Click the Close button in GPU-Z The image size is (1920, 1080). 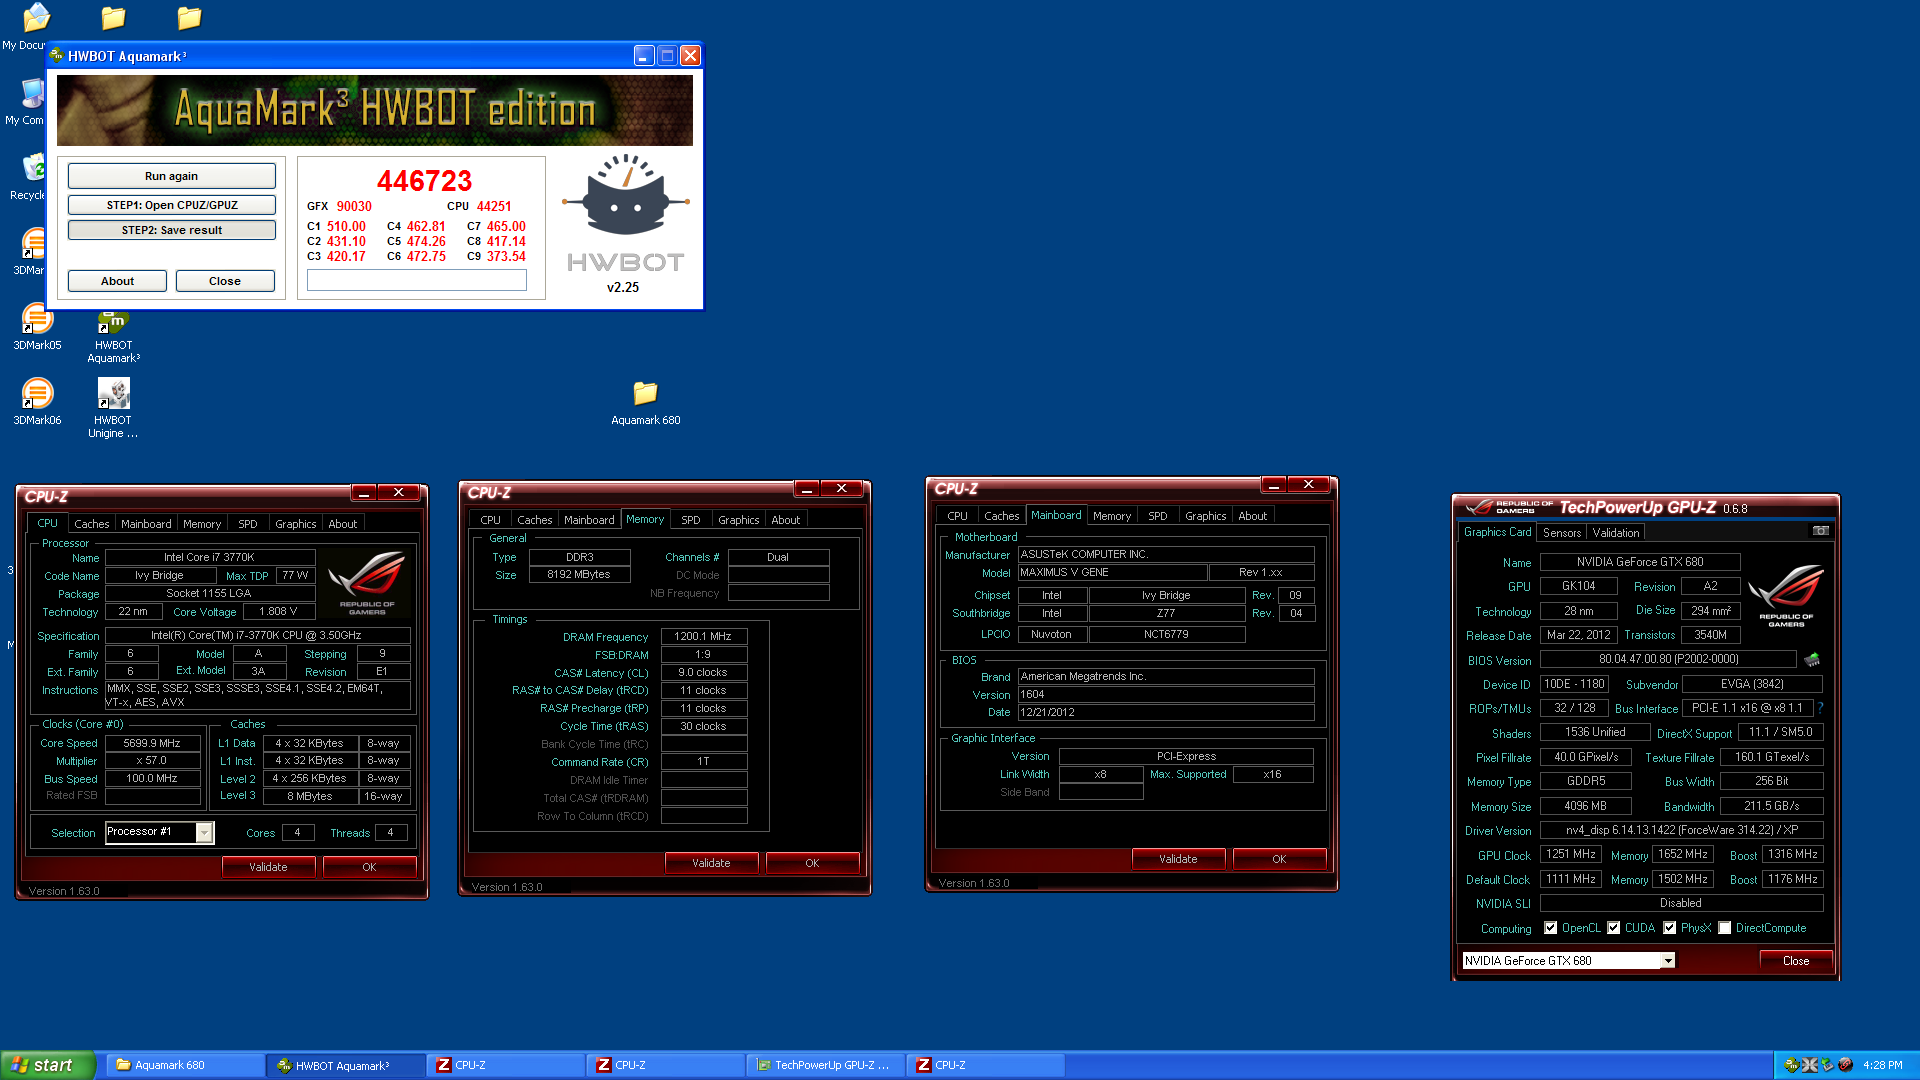1796,961
